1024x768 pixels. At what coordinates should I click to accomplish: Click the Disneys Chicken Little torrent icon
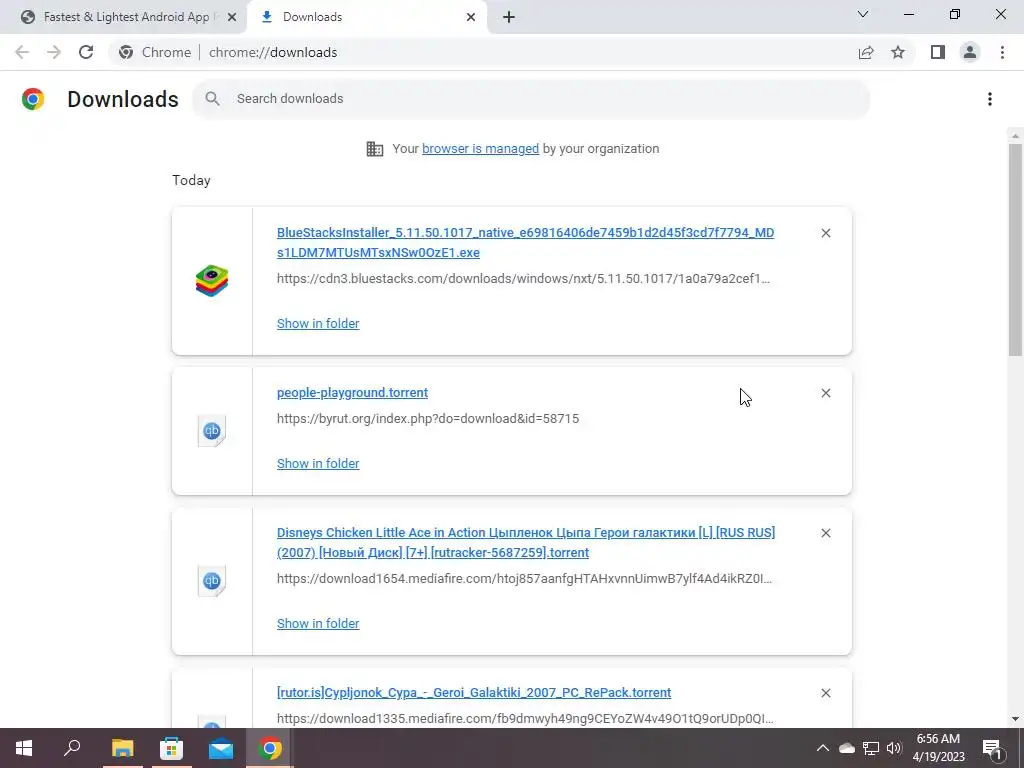point(212,581)
